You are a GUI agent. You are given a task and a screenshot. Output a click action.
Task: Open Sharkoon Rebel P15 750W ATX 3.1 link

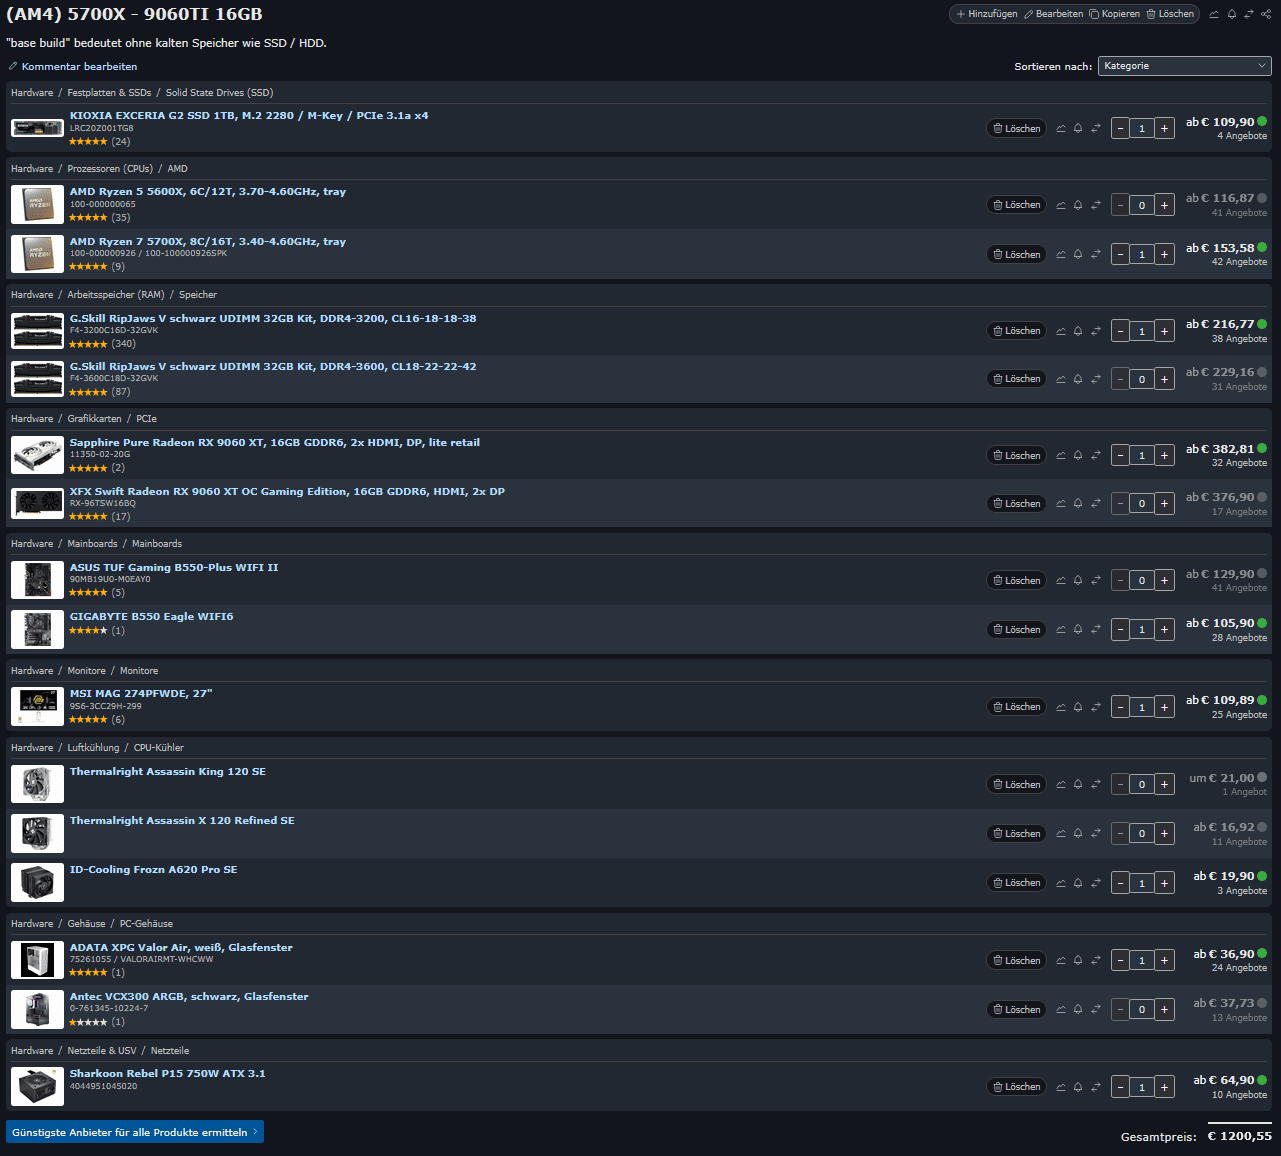[168, 1074]
